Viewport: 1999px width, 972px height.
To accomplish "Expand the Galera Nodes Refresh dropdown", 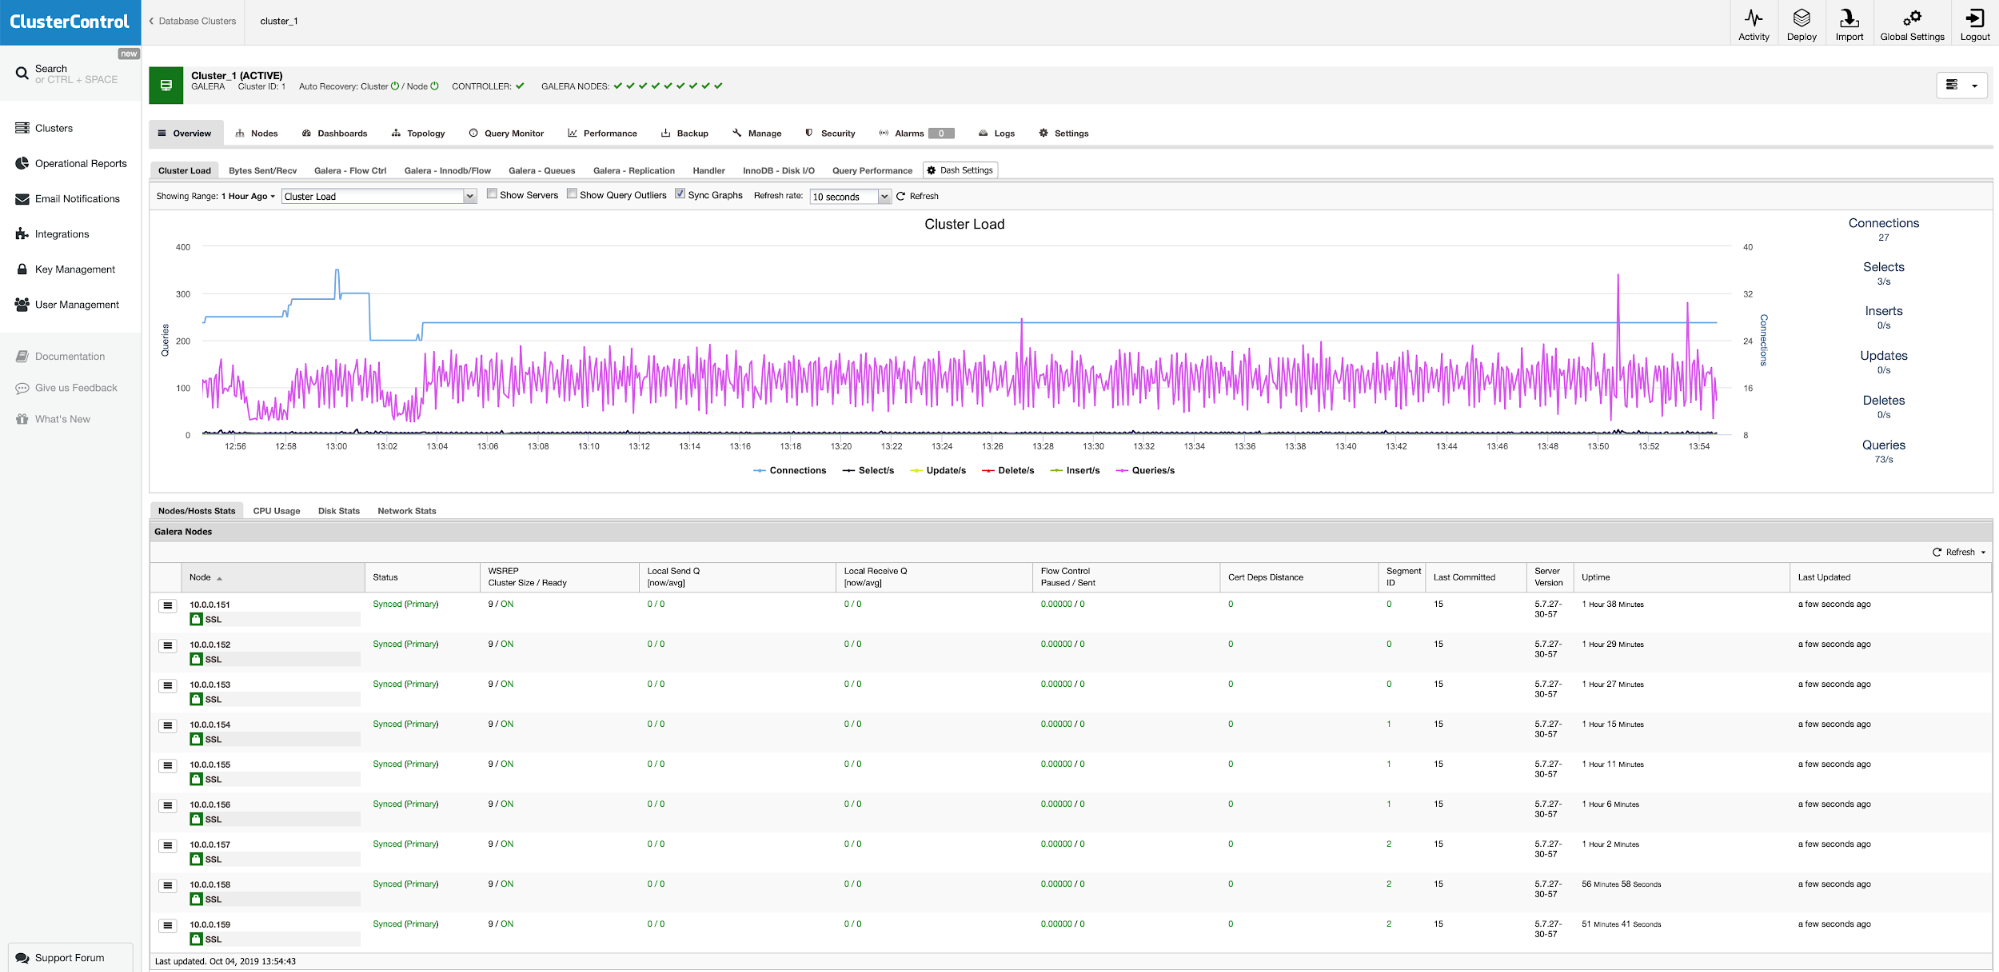I will [1960, 552].
